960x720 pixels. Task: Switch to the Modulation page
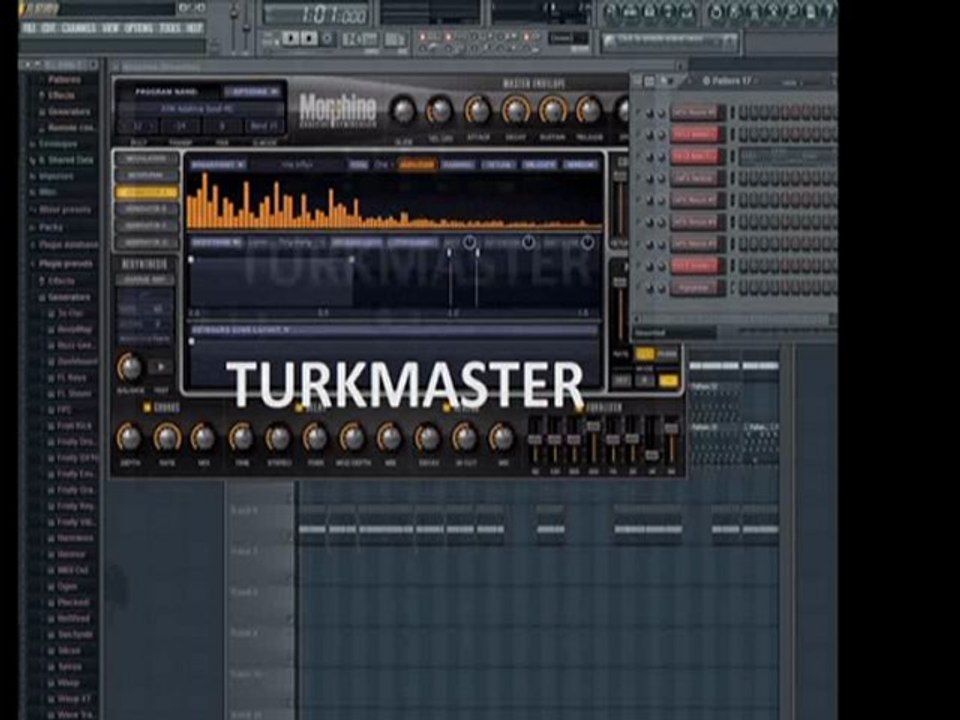pyautogui.click(x=146, y=159)
